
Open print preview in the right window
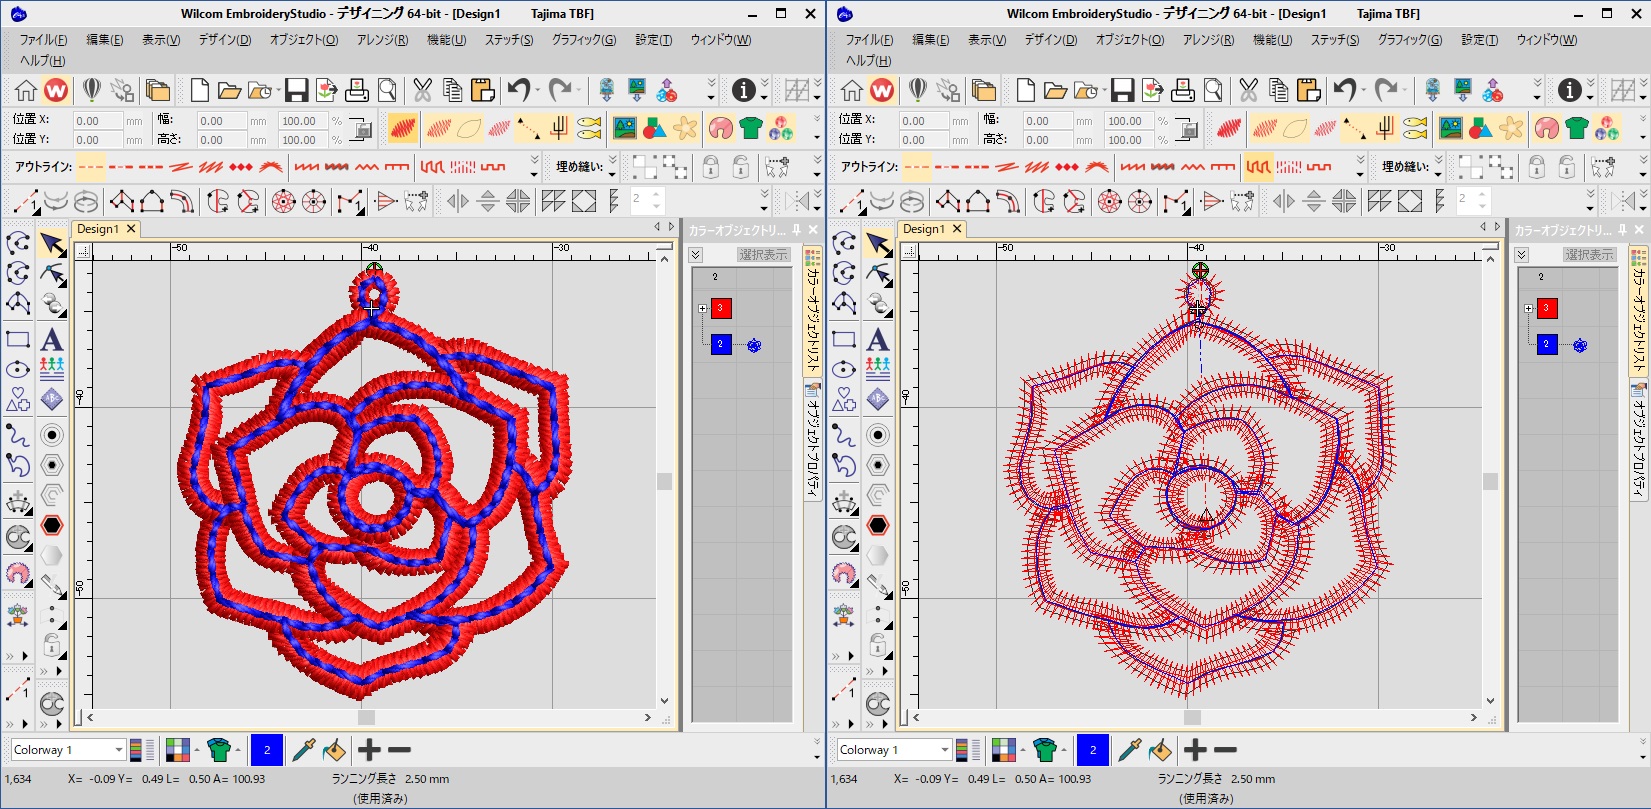click(1213, 91)
